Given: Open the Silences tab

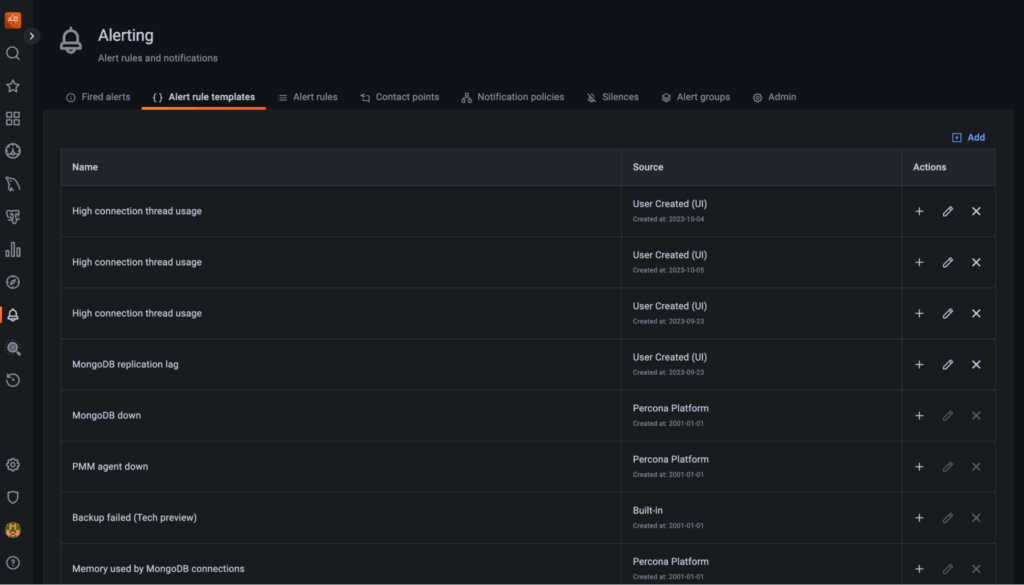Looking at the screenshot, I should tap(612, 97).
